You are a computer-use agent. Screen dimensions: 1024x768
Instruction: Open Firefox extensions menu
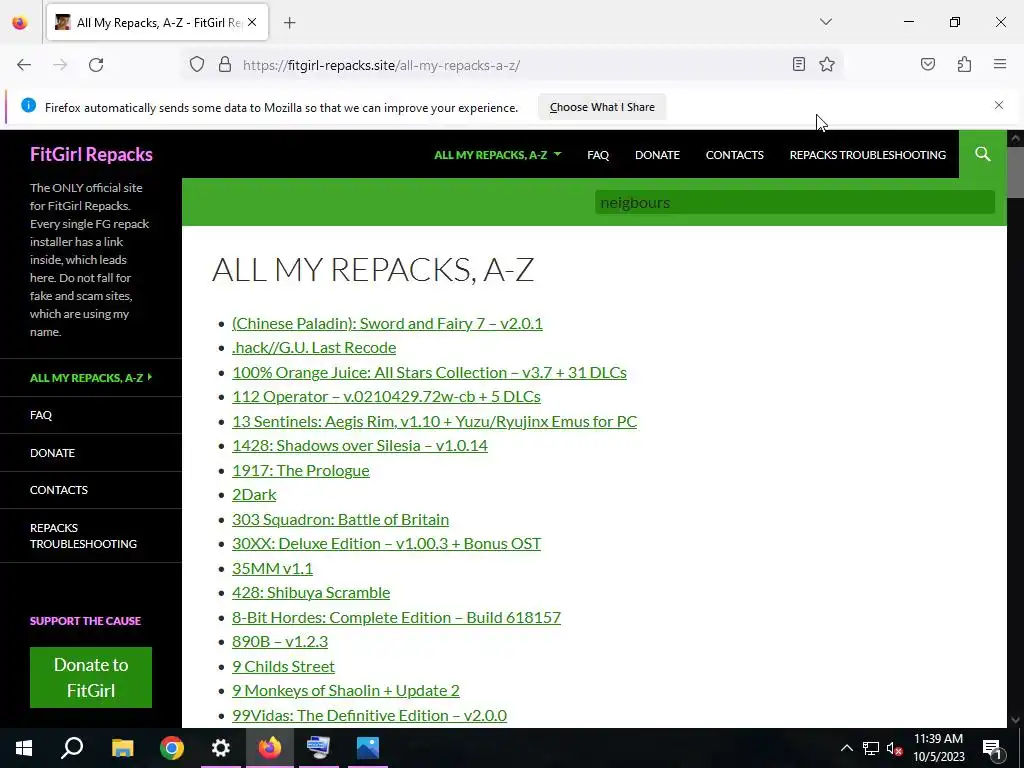[x=964, y=64]
